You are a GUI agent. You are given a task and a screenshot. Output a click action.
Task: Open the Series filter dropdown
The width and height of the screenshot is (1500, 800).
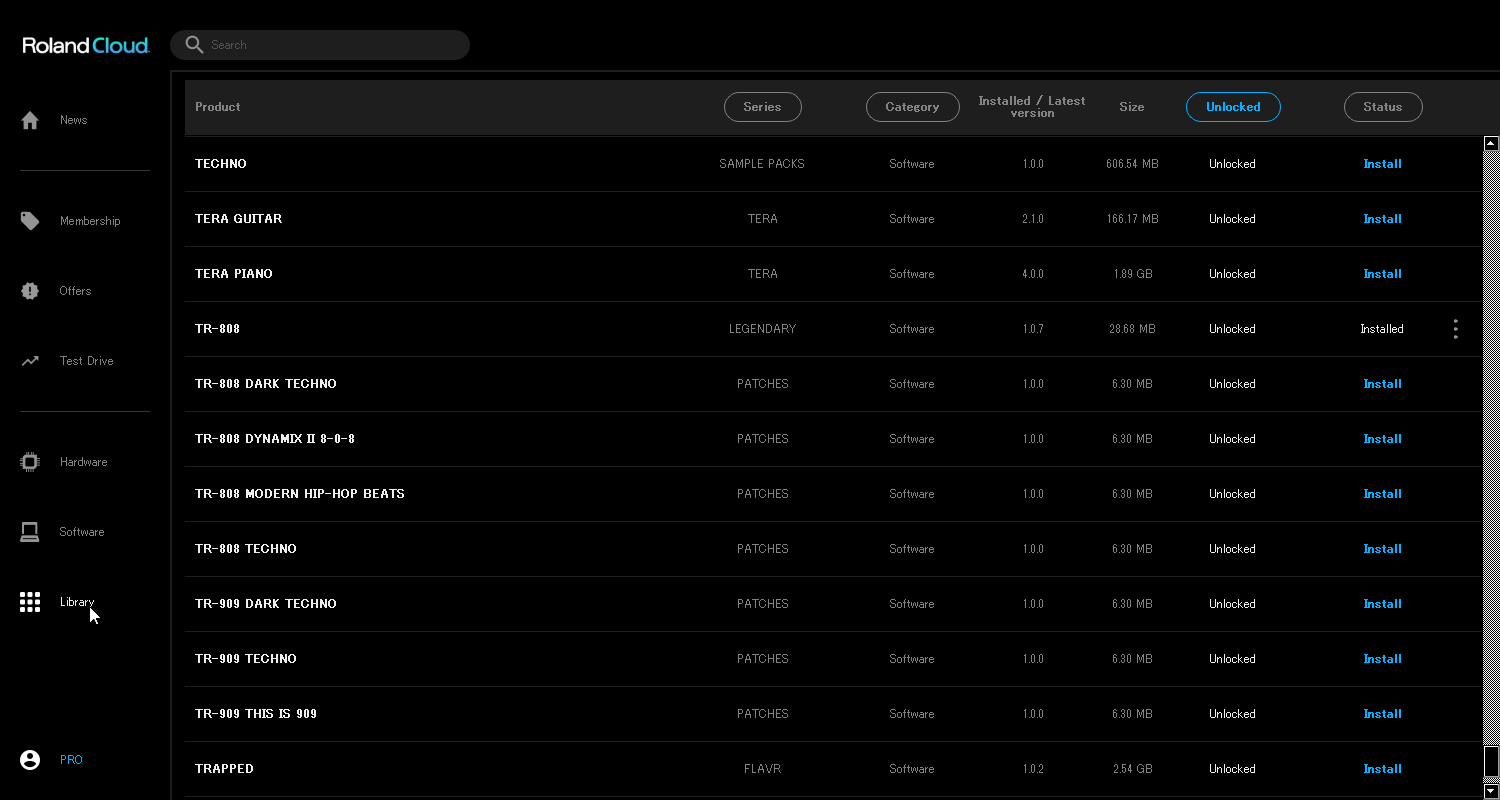point(763,107)
